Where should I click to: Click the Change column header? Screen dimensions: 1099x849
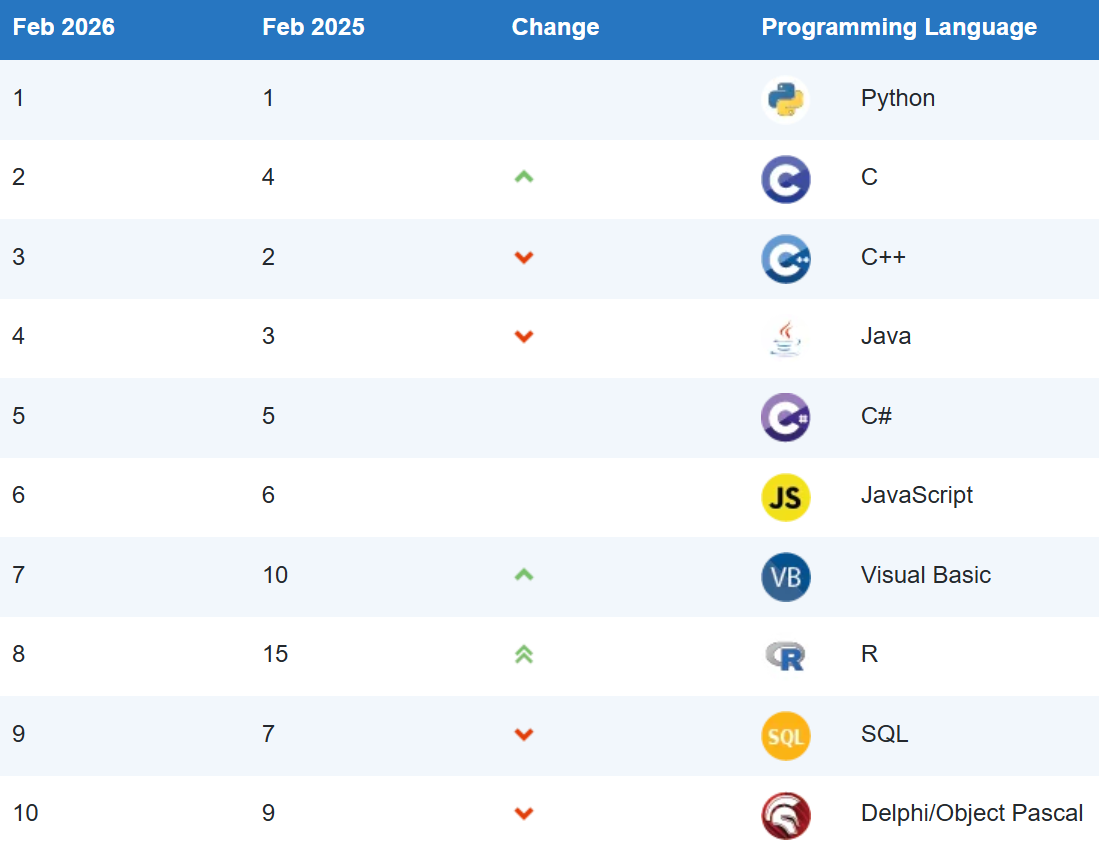[555, 27]
